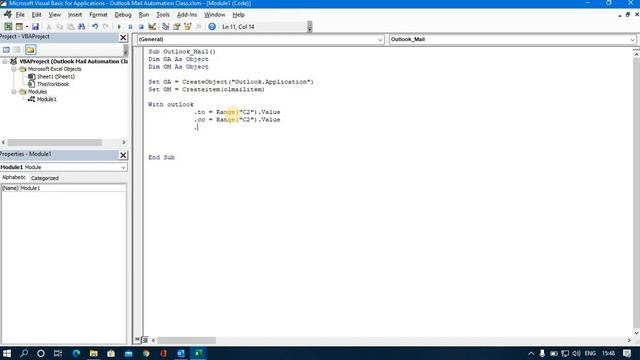Viewport: 640px width, 360px height.
Task: Collapse the Modules folder node
Action: pyautogui.click(x=14, y=92)
